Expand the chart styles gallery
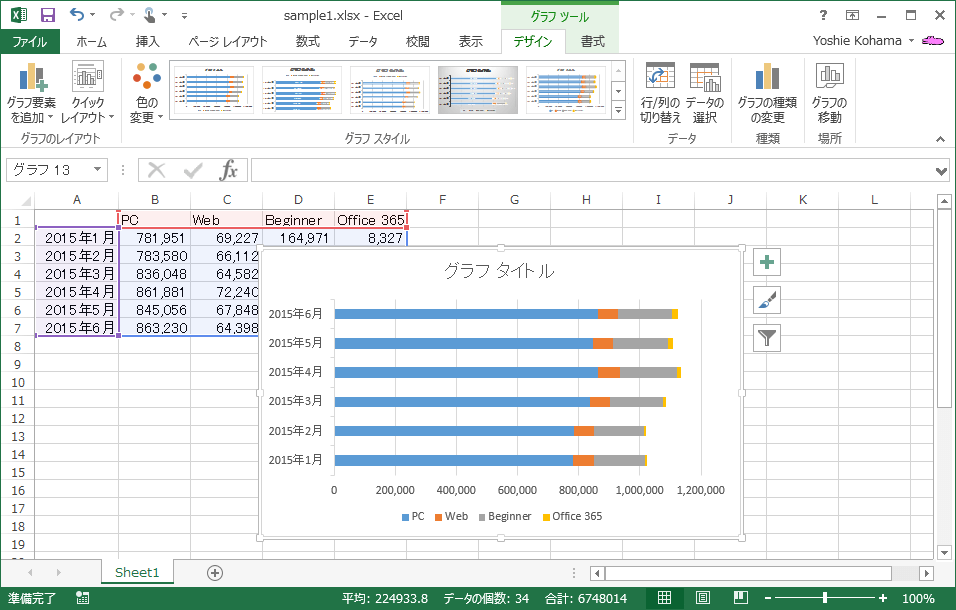Viewport: 956px width, 610px height. tap(619, 111)
